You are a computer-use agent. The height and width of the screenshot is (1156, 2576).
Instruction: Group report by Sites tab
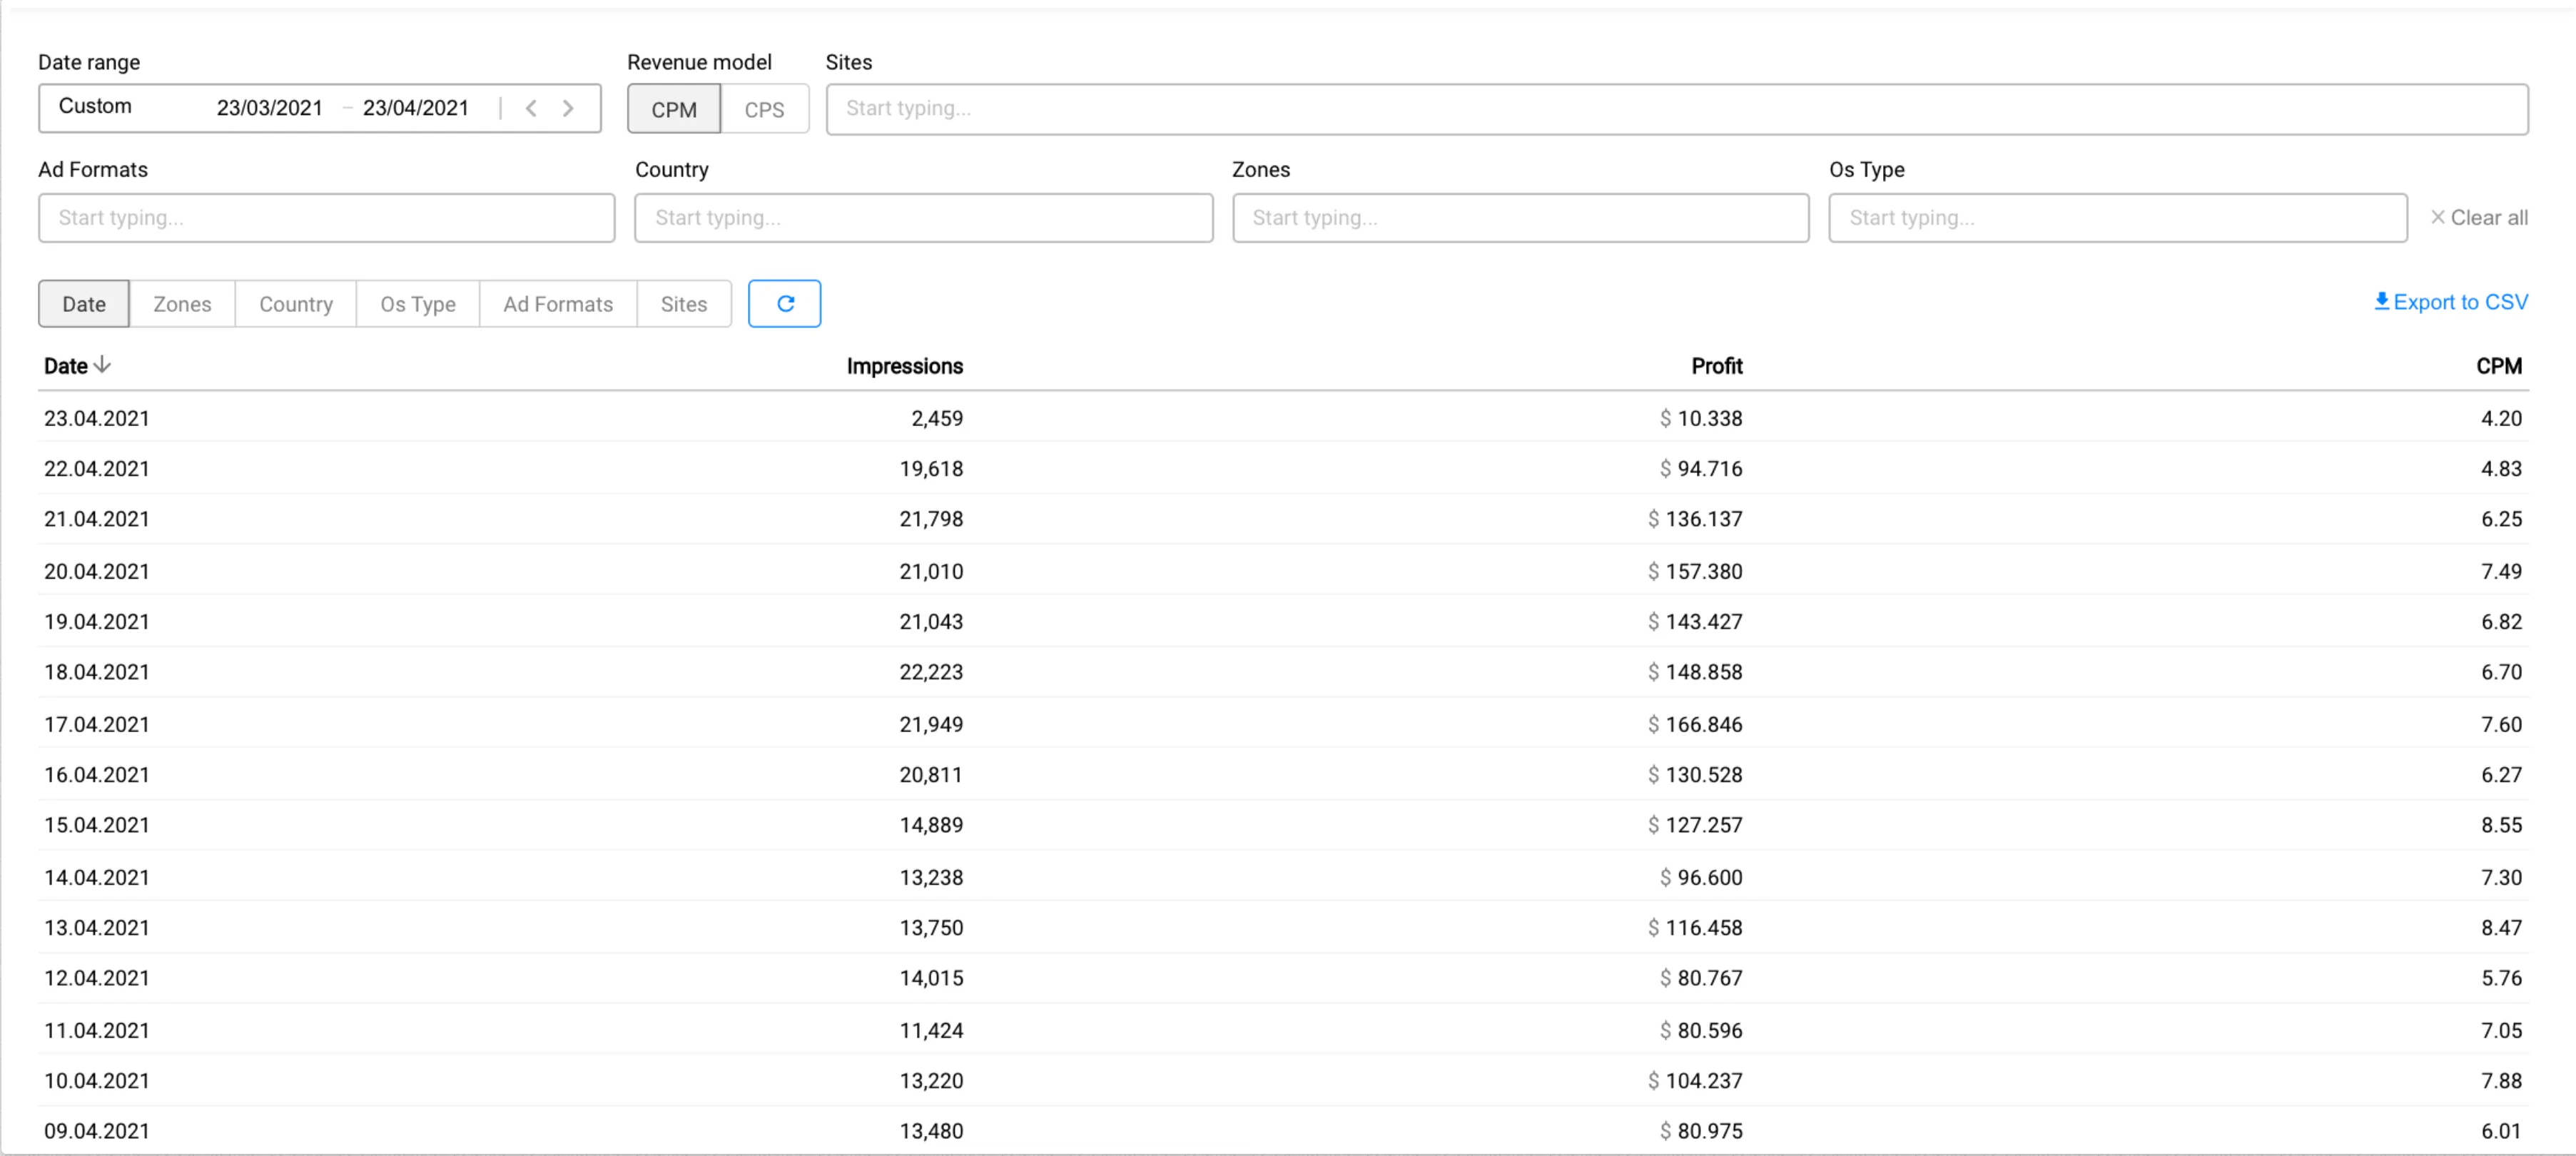tap(684, 304)
